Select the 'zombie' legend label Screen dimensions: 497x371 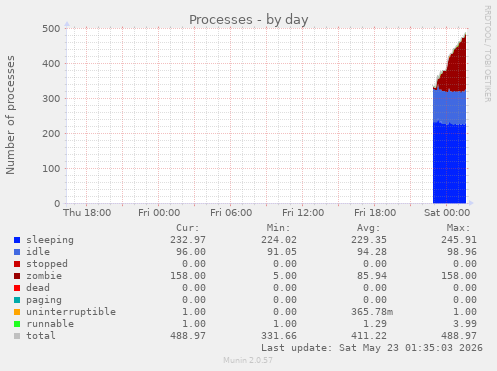pos(44,276)
